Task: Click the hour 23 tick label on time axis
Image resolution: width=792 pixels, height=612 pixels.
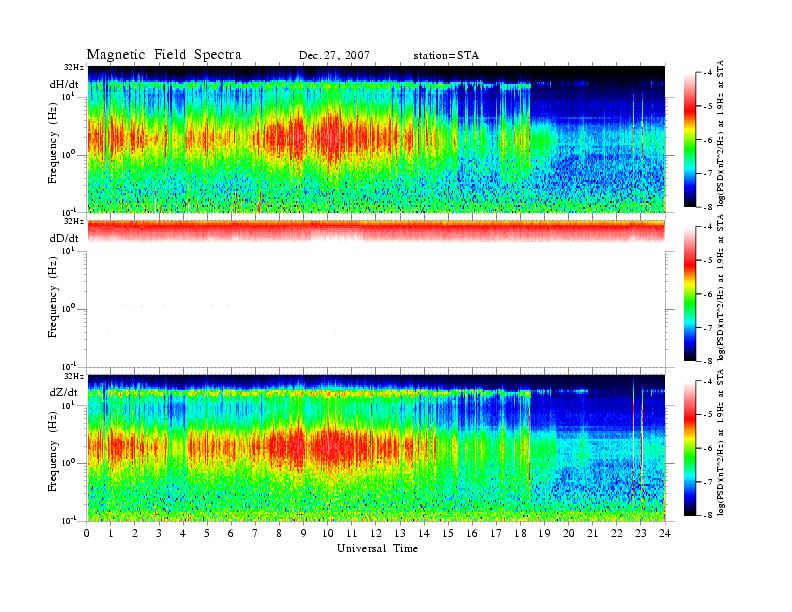Action: (x=640, y=533)
